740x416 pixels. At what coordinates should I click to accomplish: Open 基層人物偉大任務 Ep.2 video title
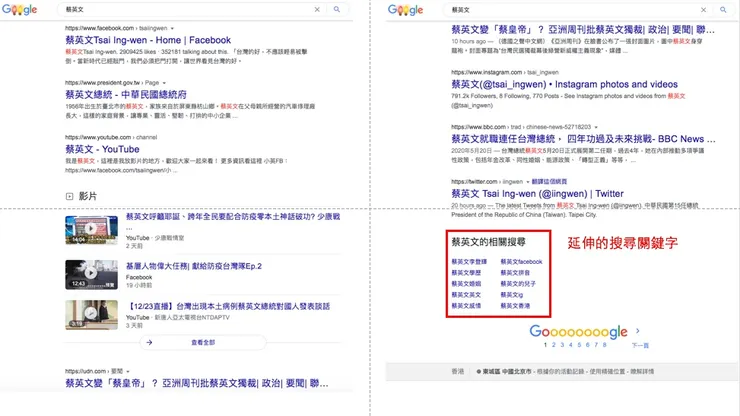pyautogui.click(x=194, y=266)
